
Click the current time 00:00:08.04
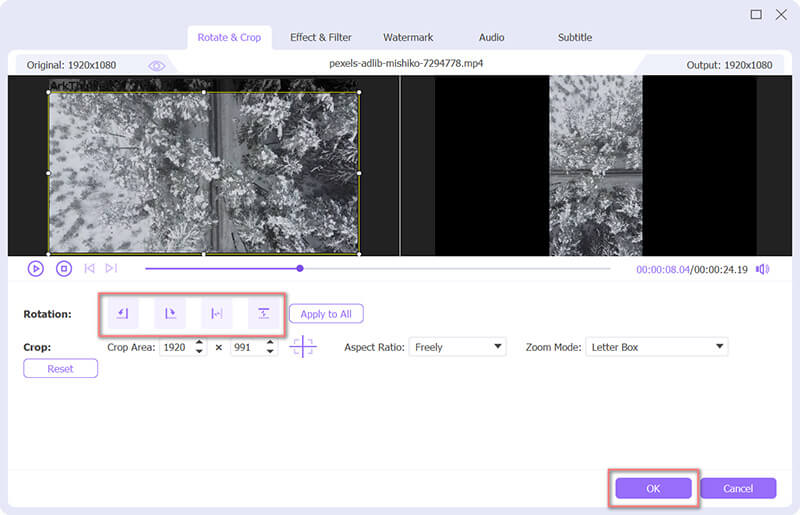pyautogui.click(x=662, y=269)
